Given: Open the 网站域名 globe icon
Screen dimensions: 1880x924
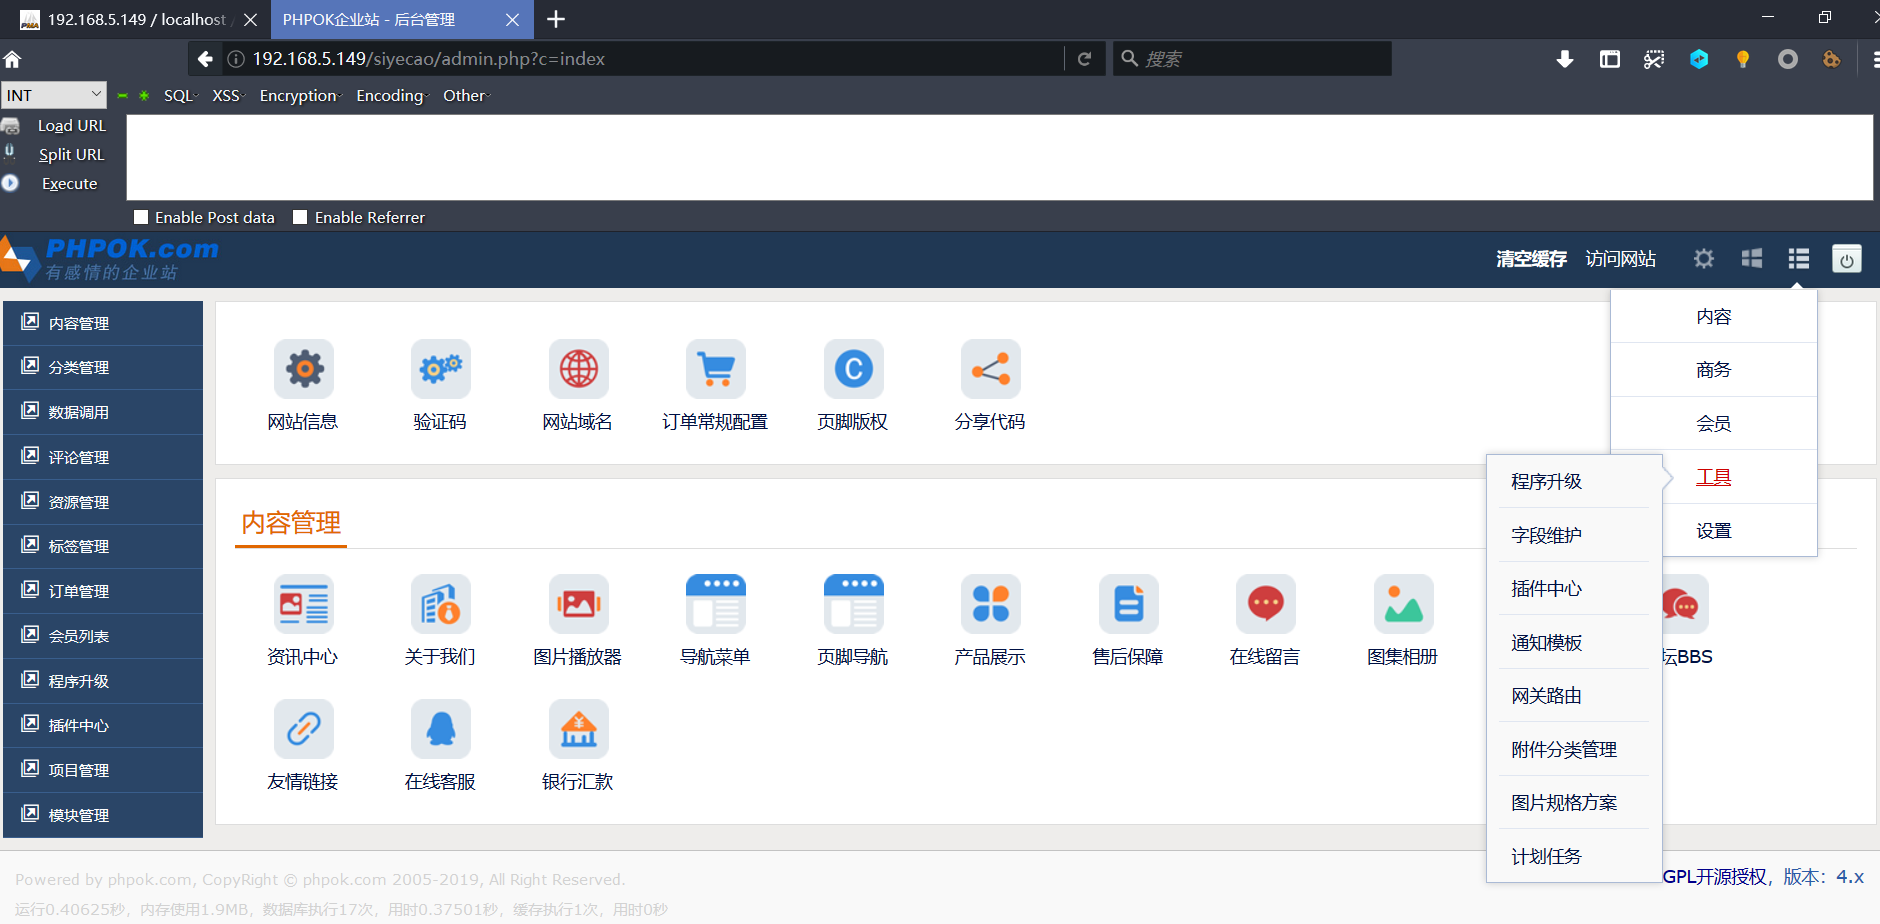Looking at the screenshot, I should click(579, 369).
